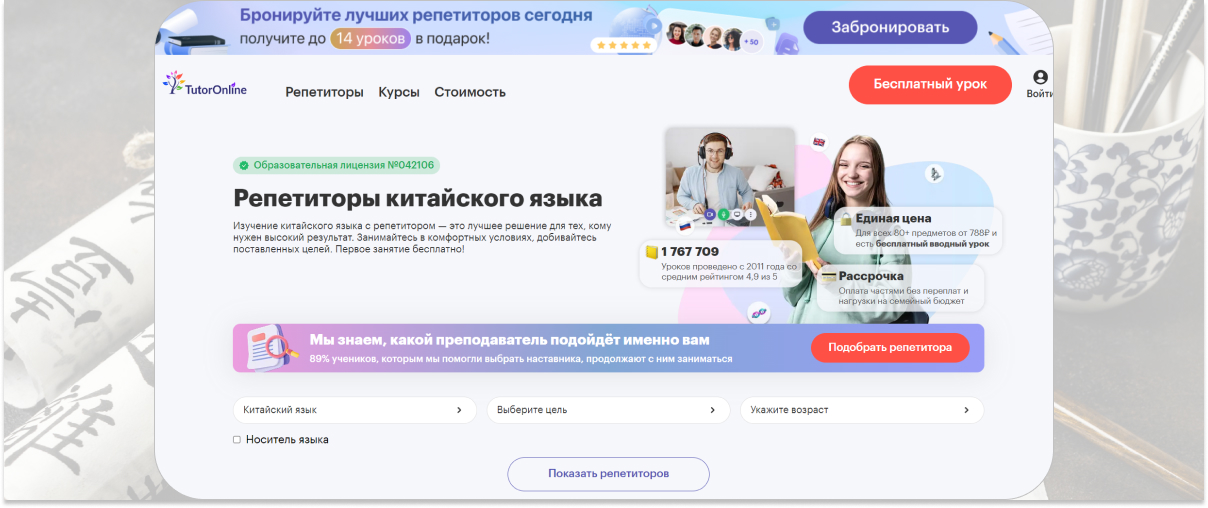Click the microscope icon near the student
Screen dimensions: 1208x508
(x=936, y=174)
